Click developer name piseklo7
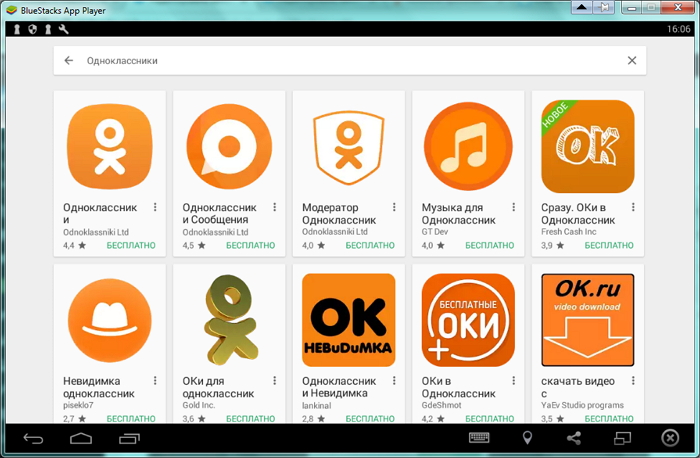 point(78,405)
